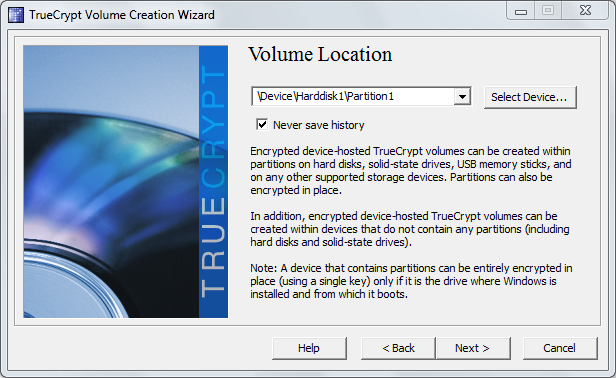The image size is (616, 378).
Task: Click the greyed-out maximize window button
Action: point(548,11)
